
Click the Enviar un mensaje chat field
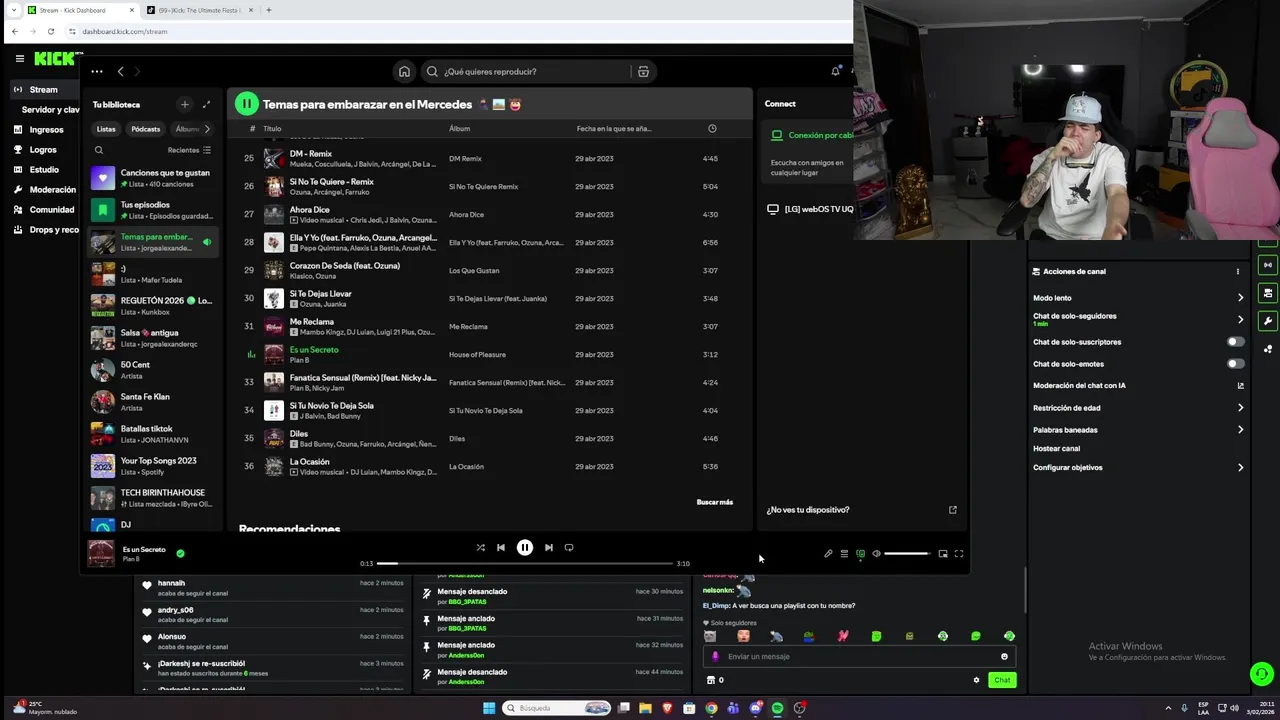click(x=858, y=656)
